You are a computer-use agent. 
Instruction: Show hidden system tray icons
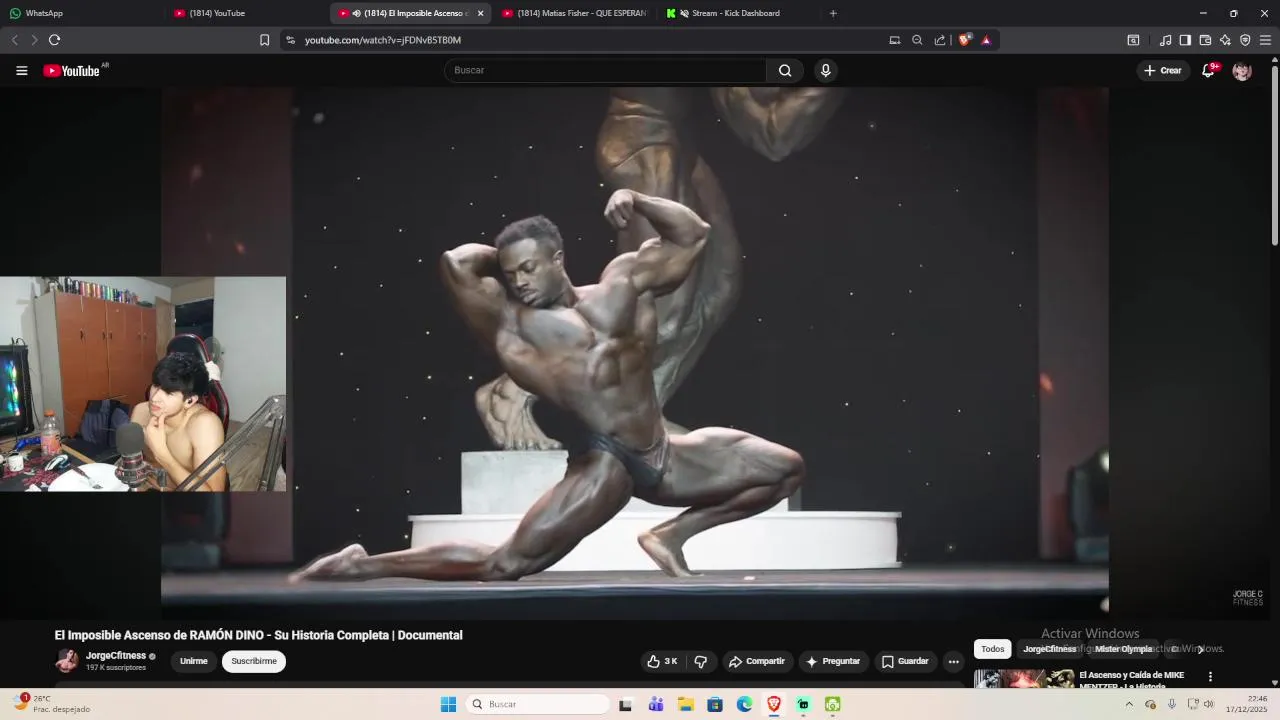point(1129,704)
